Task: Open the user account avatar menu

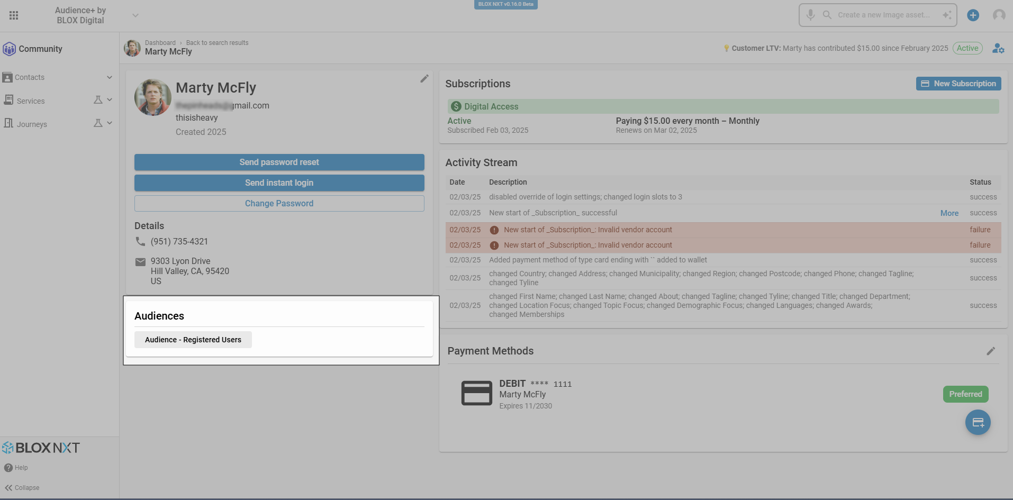Action: pos(999,15)
